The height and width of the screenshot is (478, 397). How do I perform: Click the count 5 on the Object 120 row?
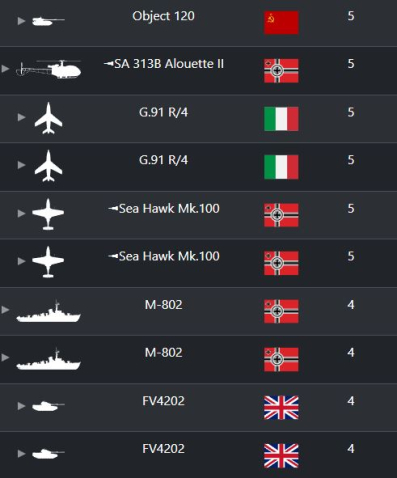351,16
